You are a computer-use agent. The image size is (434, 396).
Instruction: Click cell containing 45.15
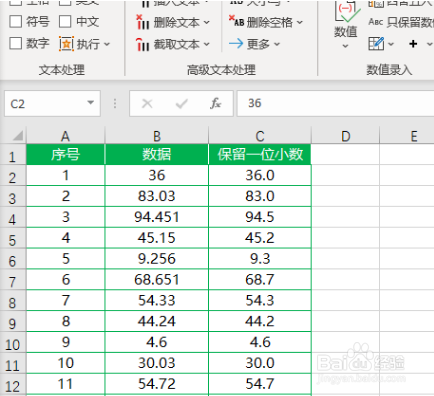tap(157, 238)
